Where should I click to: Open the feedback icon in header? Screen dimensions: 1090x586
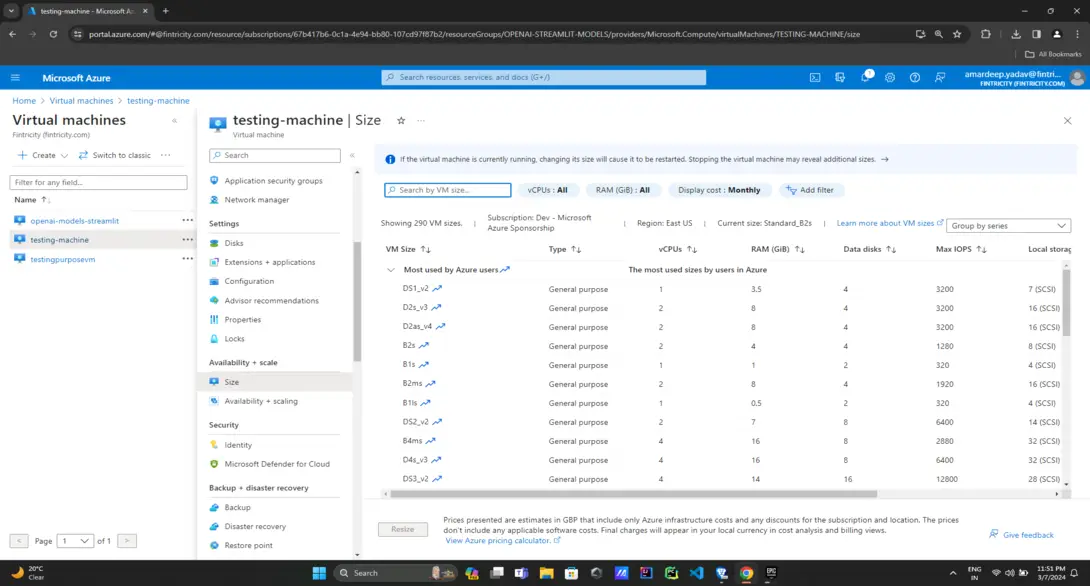[x=940, y=78]
